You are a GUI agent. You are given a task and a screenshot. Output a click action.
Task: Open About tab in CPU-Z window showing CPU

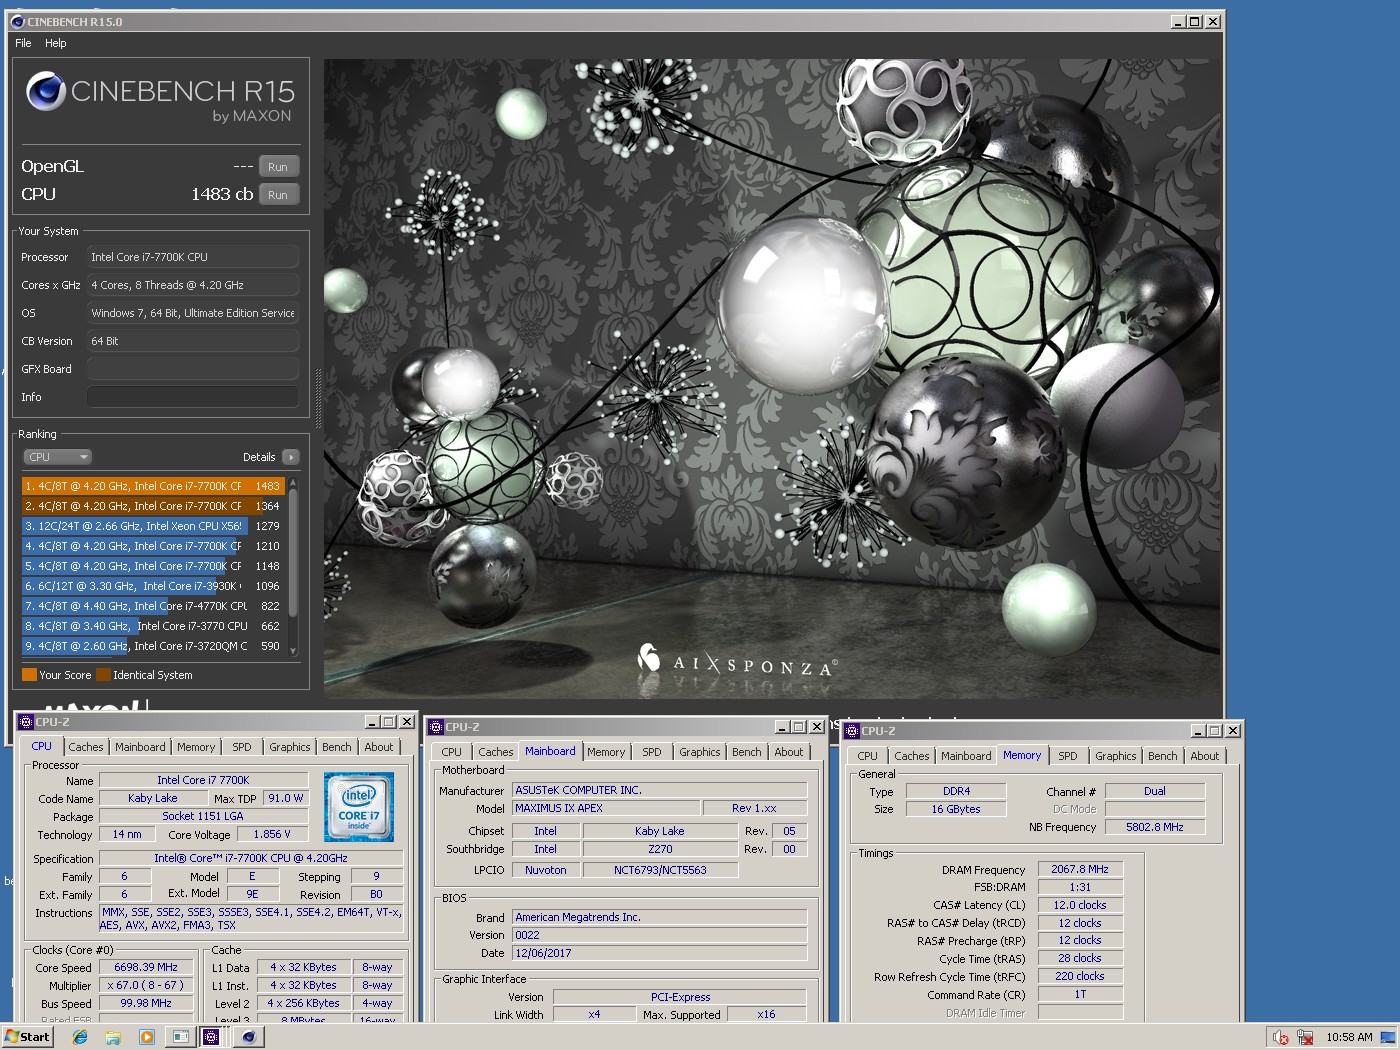379,747
